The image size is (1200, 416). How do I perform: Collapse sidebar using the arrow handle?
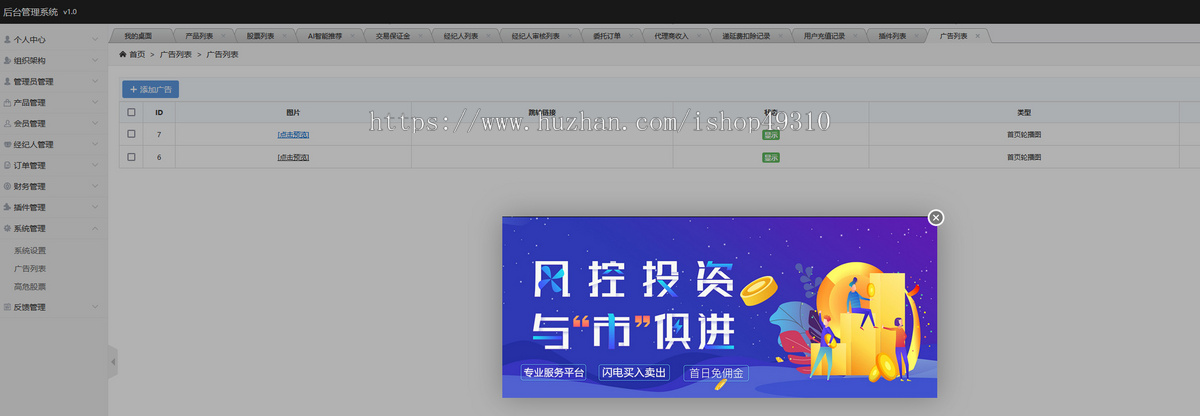[113, 361]
